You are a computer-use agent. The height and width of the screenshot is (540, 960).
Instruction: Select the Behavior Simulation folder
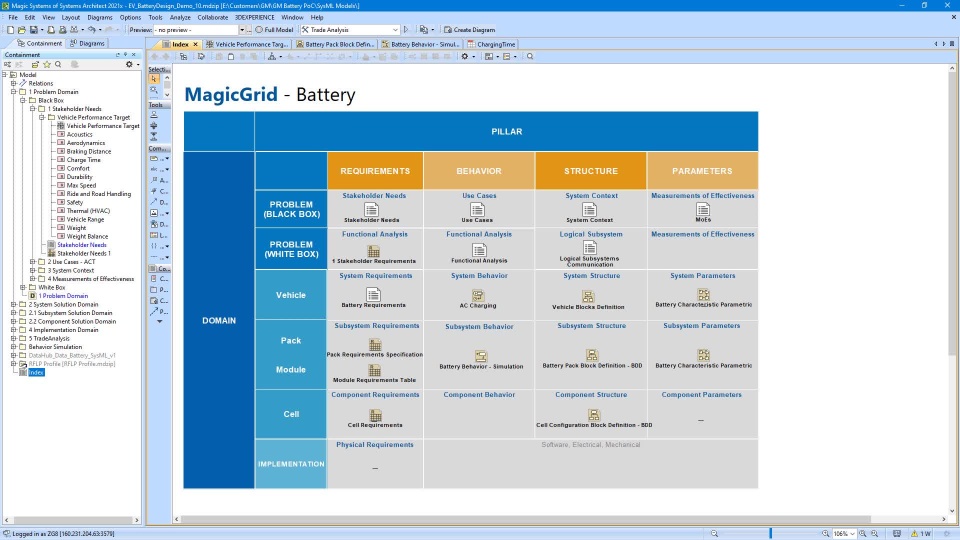[54, 347]
